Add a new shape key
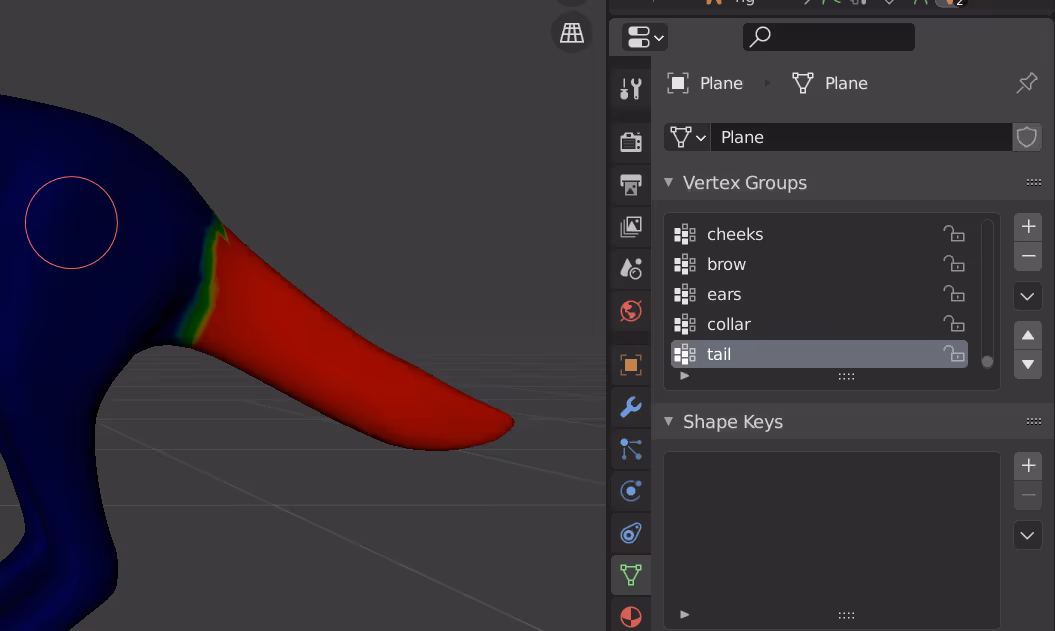Image resolution: width=1055 pixels, height=631 pixels. point(1028,466)
